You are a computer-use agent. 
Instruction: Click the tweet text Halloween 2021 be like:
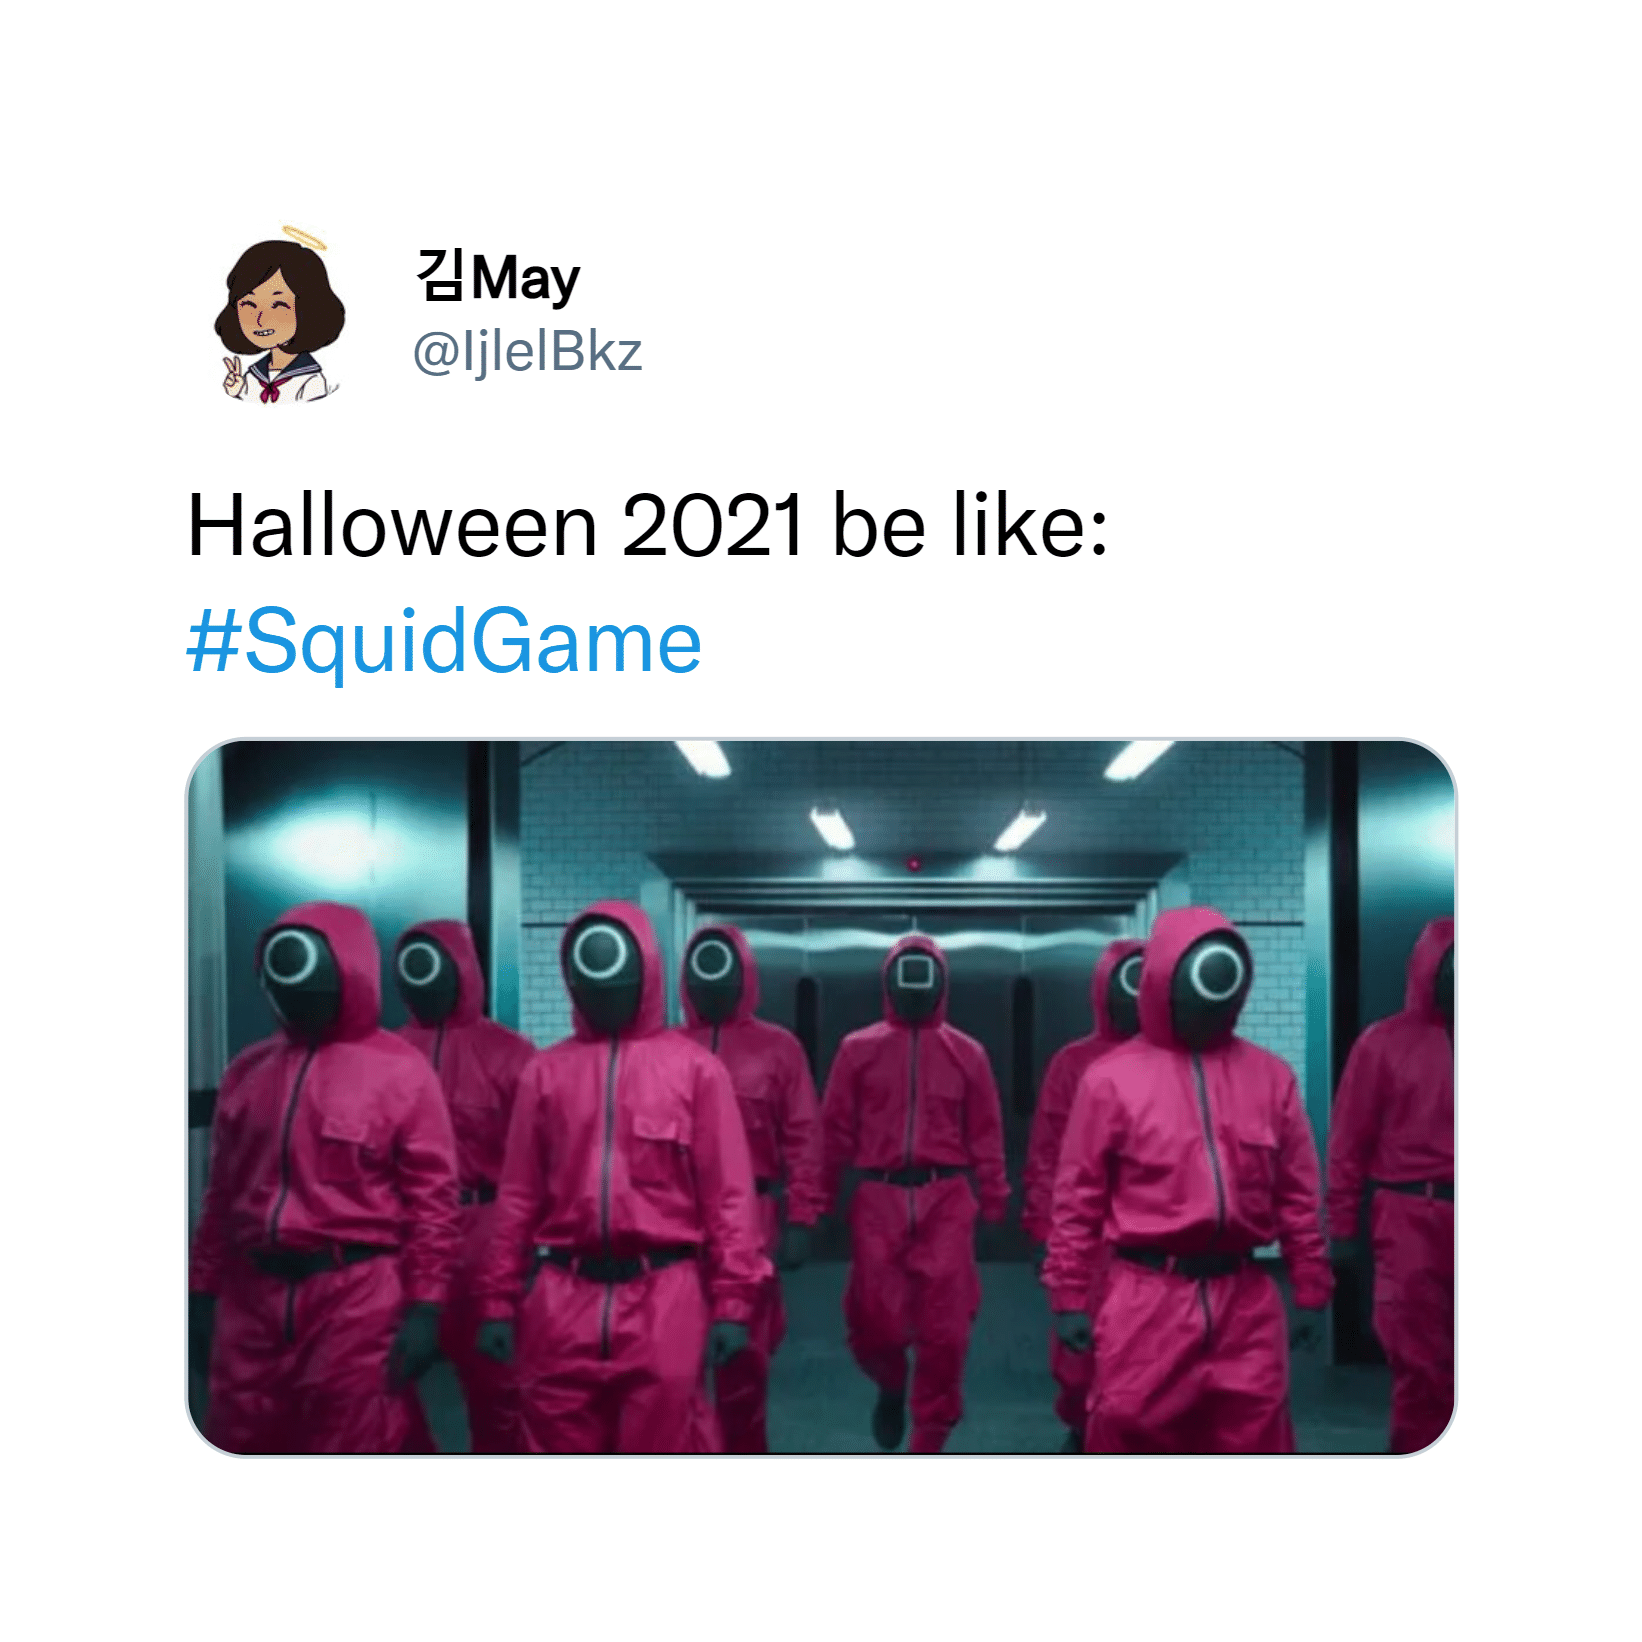pyautogui.click(x=648, y=525)
